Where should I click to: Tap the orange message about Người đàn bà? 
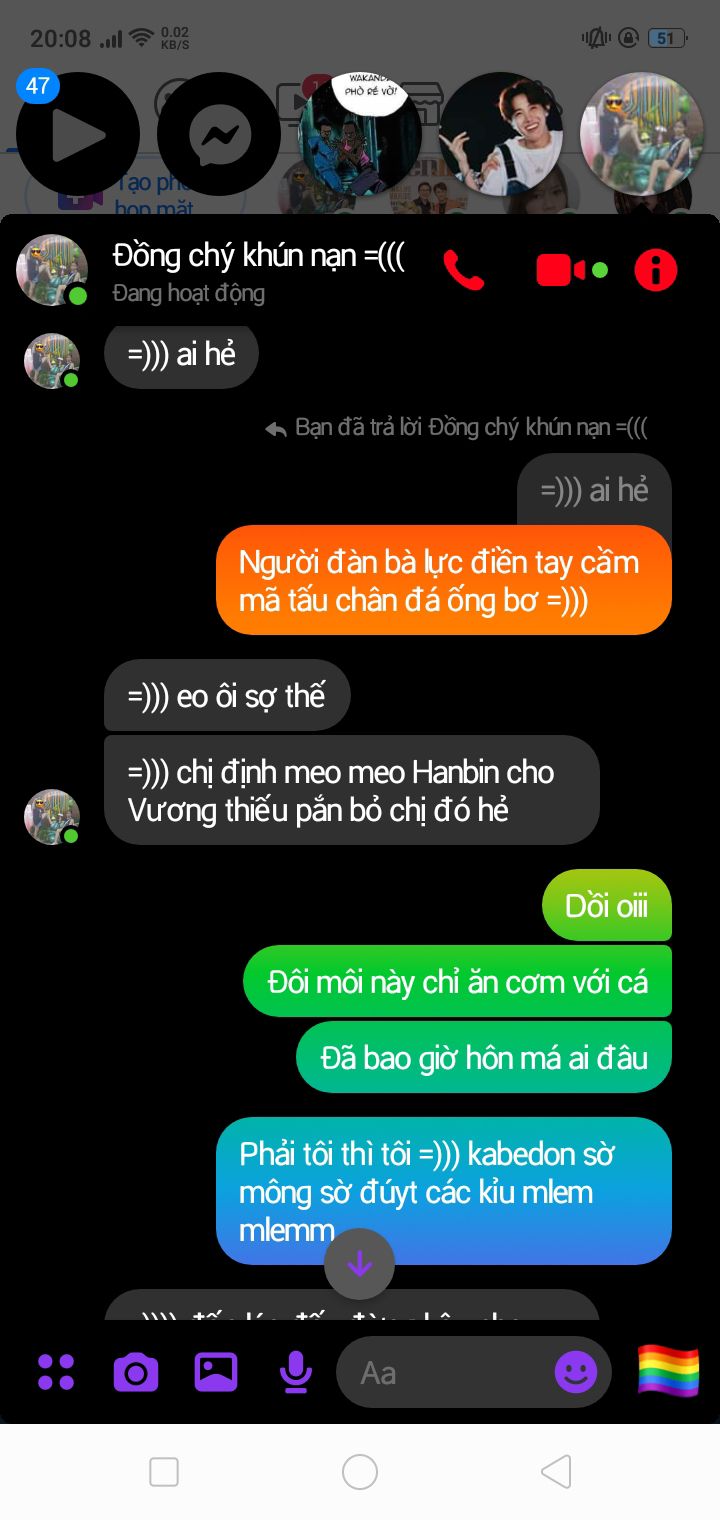[x=444, y=580]
